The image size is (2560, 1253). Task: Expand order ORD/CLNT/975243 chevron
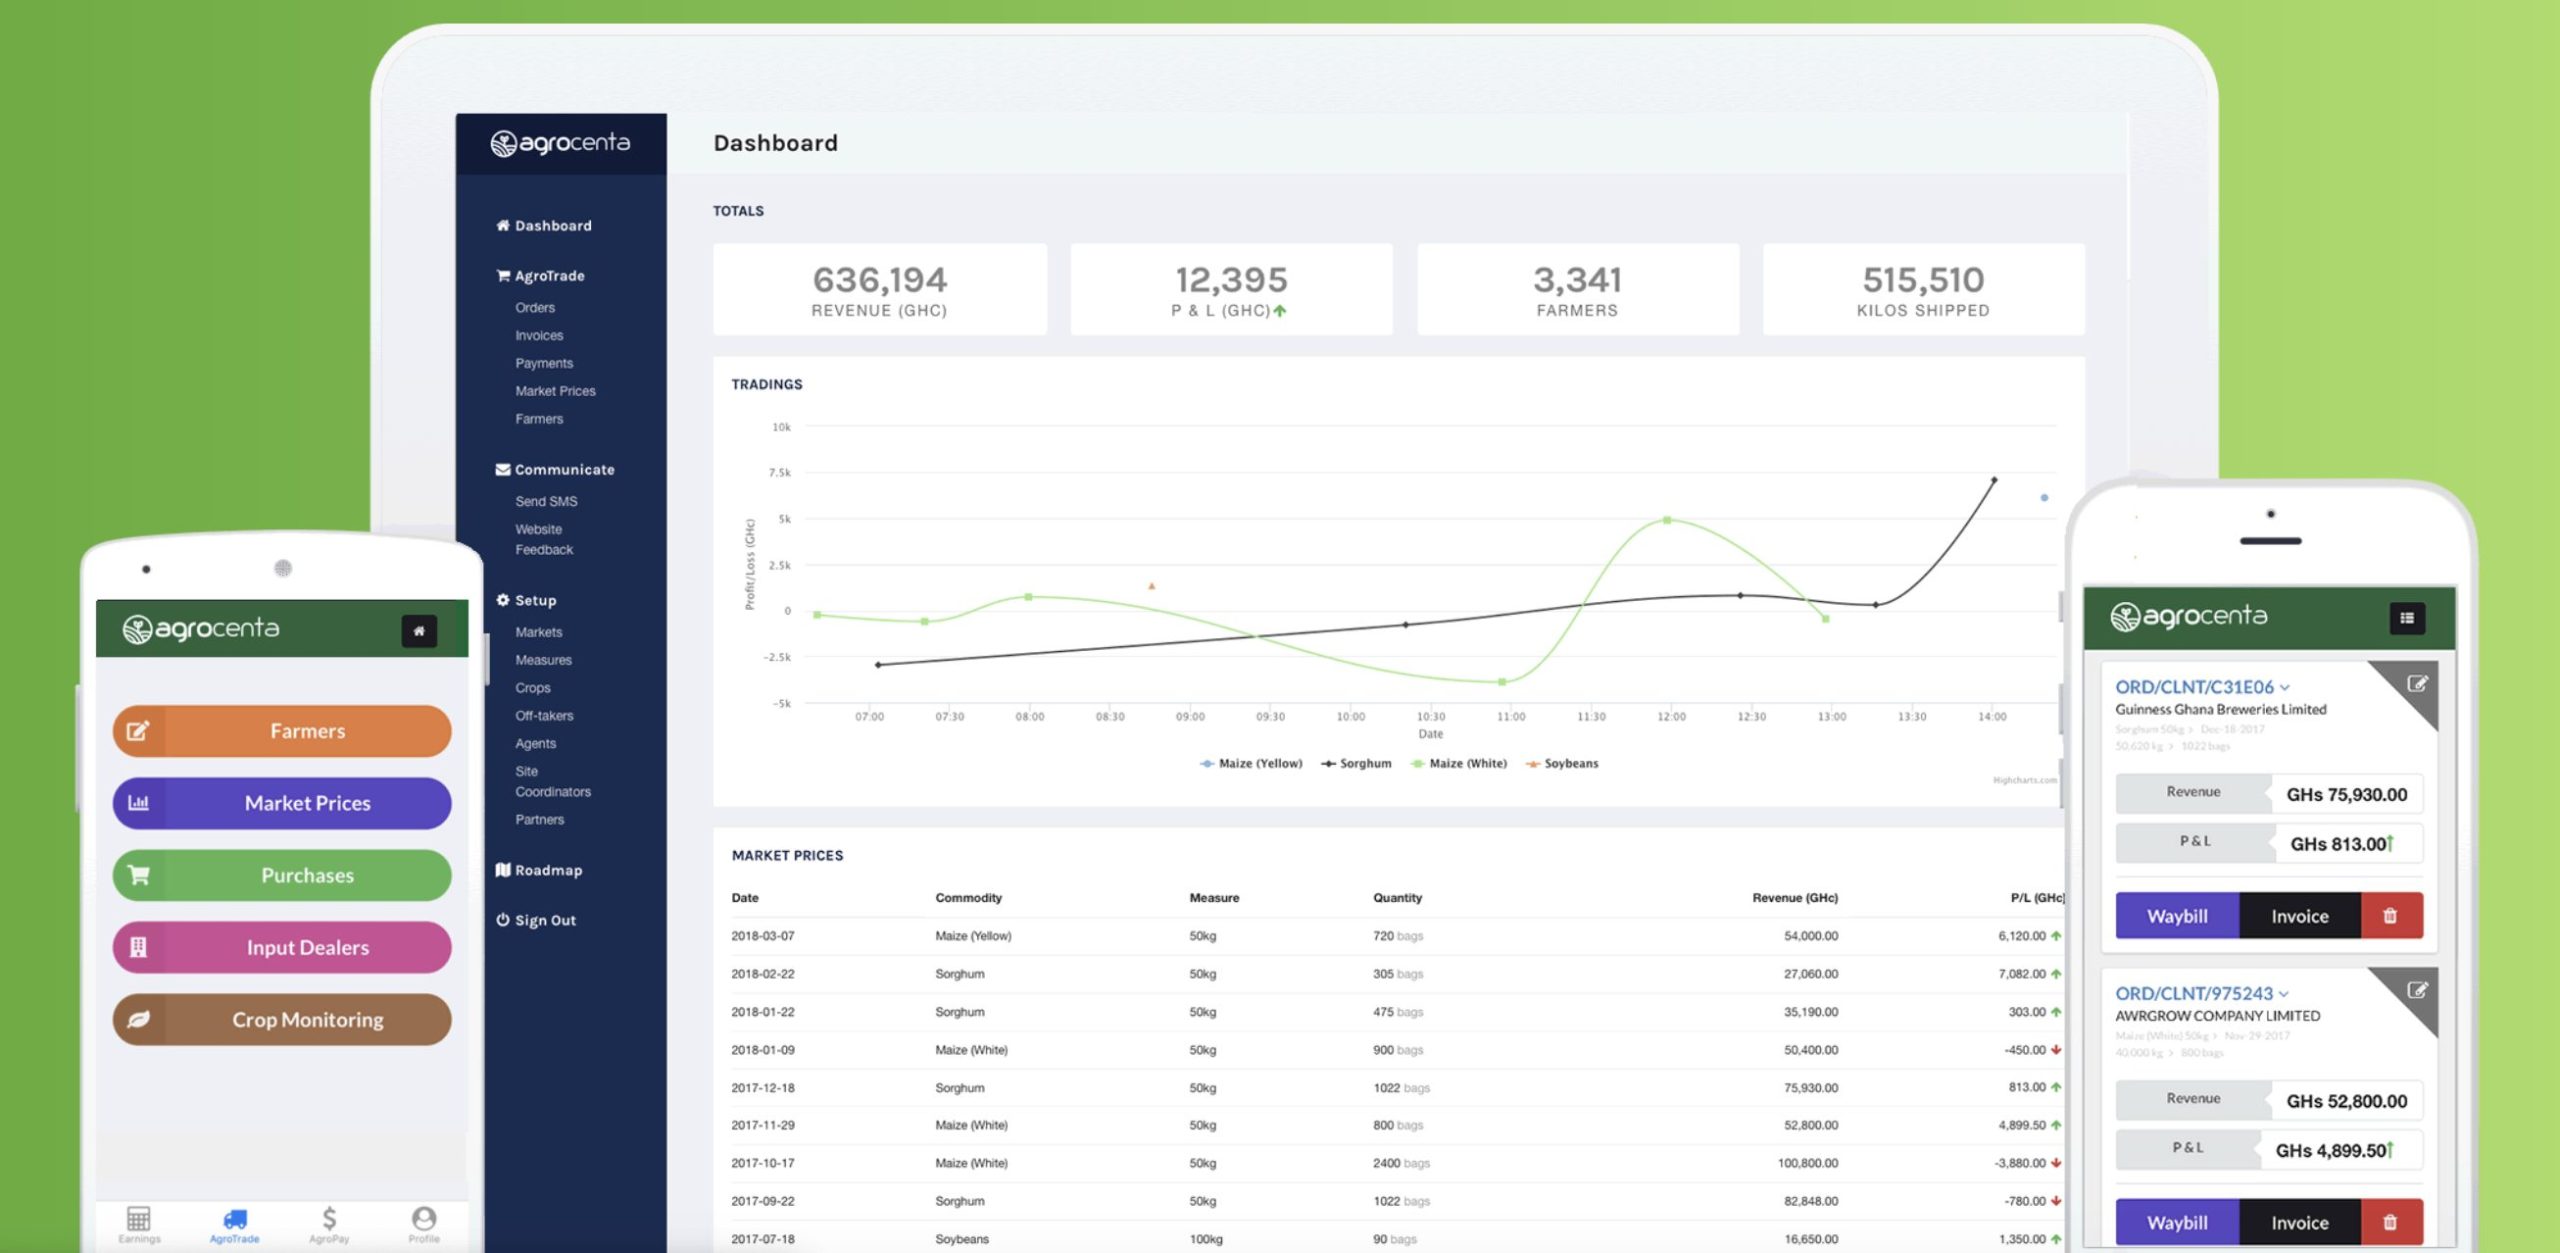coord(2283,994)
